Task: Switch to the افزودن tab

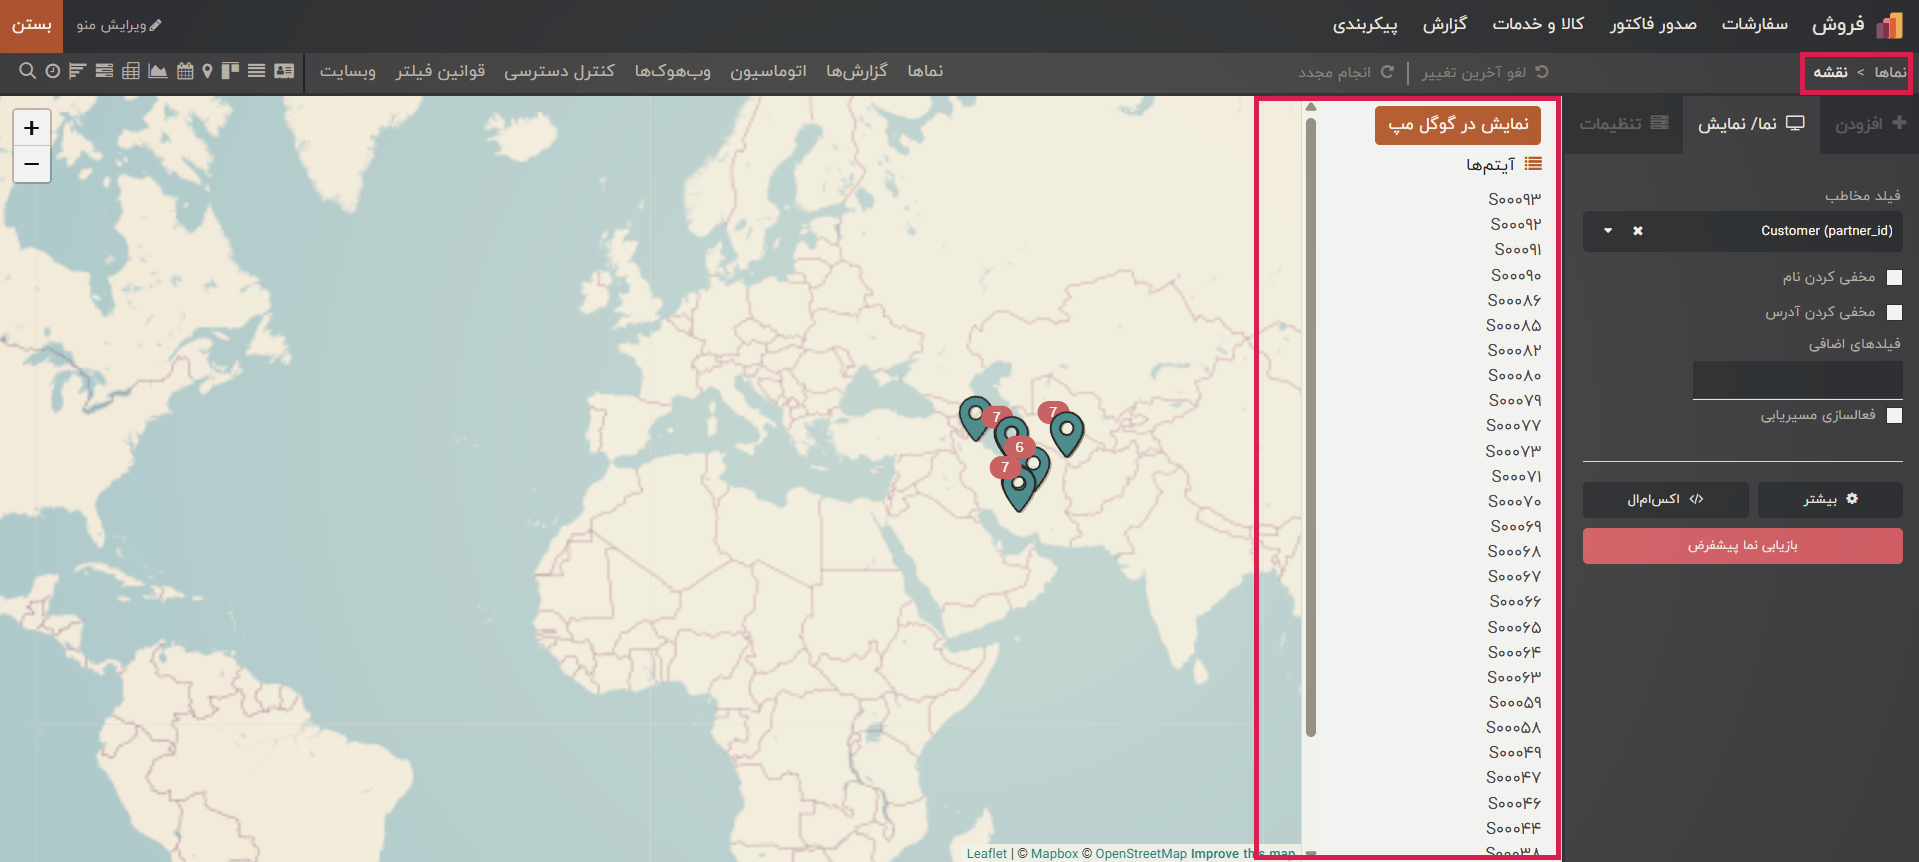Action: click(1870, 124)
